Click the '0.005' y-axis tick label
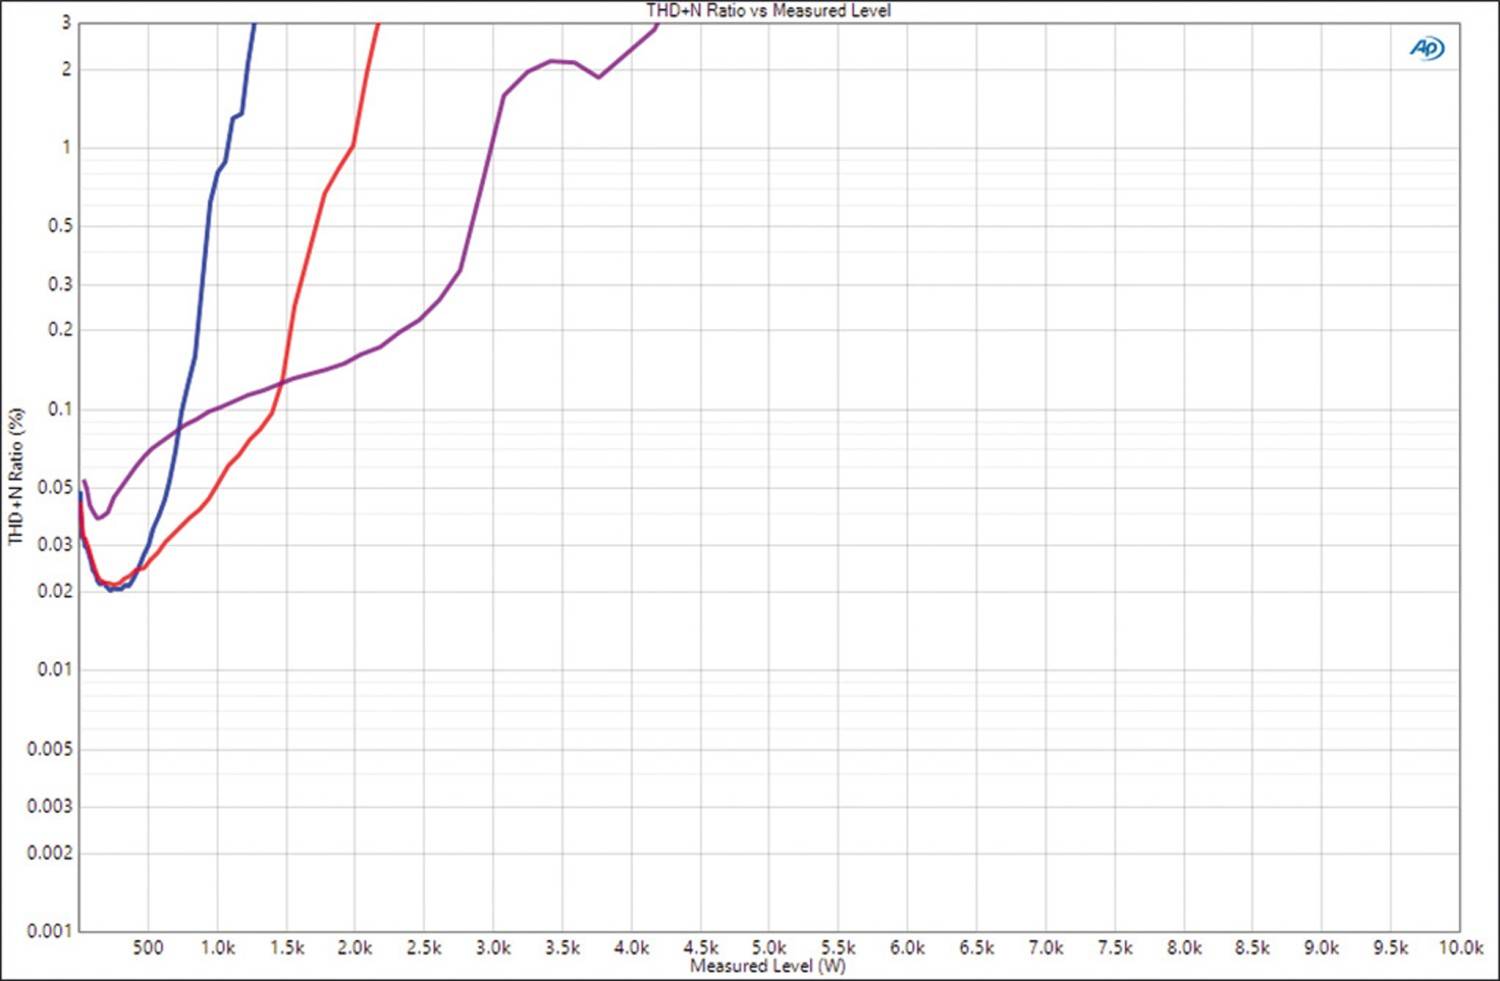The width and height of the screenshot is (1500, 981). pyautogui.click(x=50, y=749)
